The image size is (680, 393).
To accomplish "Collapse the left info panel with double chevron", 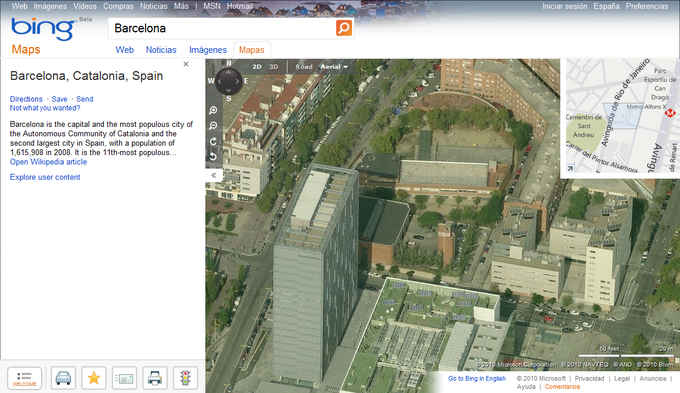I will tap(213, 175).
